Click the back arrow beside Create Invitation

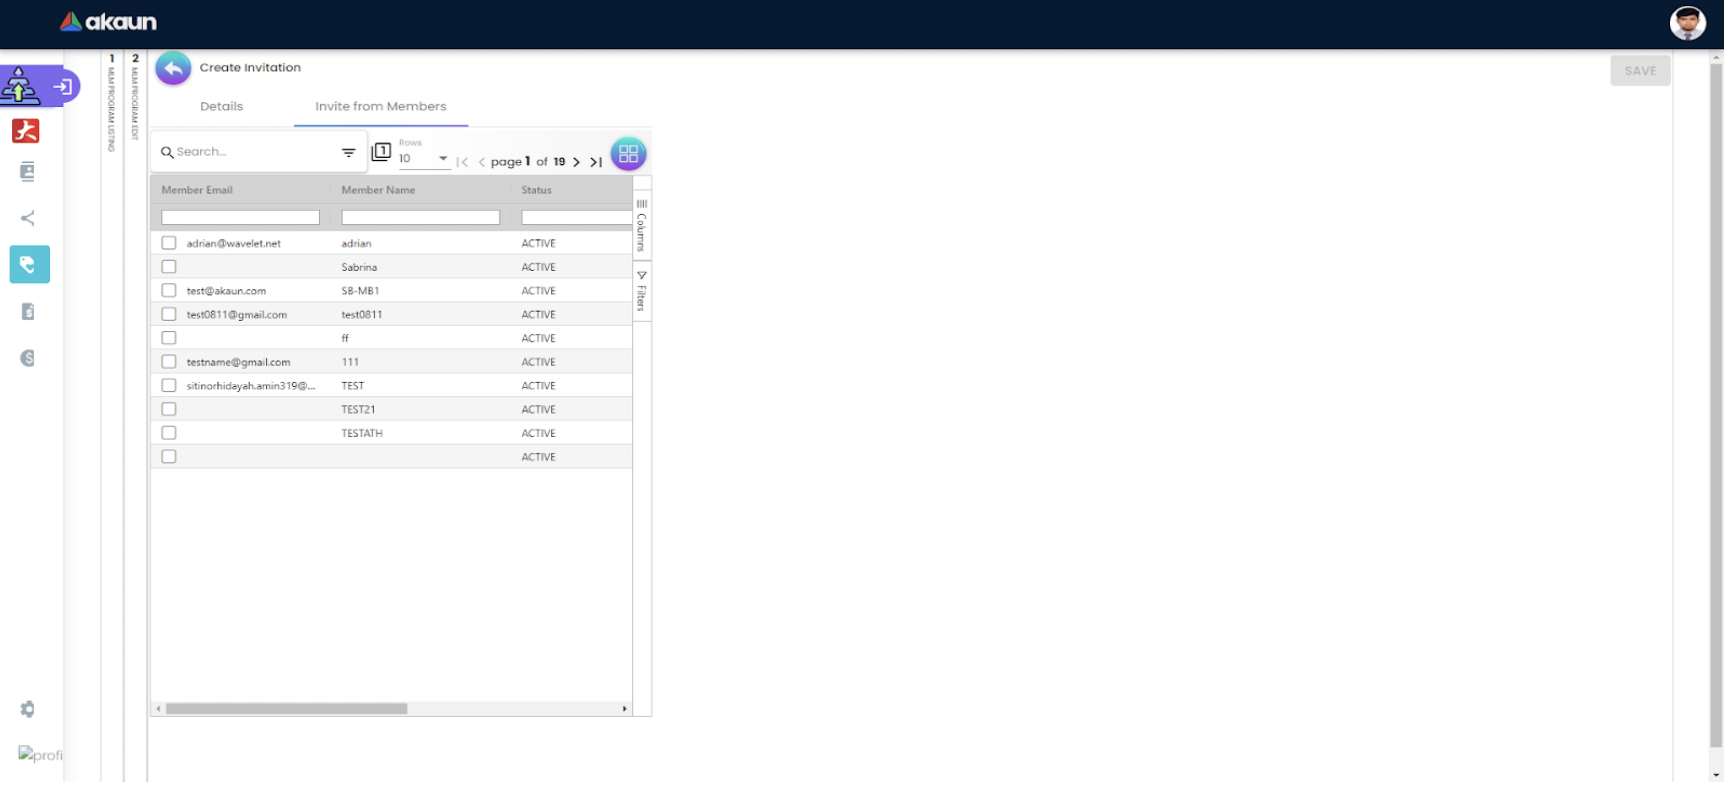click(173, 68)
